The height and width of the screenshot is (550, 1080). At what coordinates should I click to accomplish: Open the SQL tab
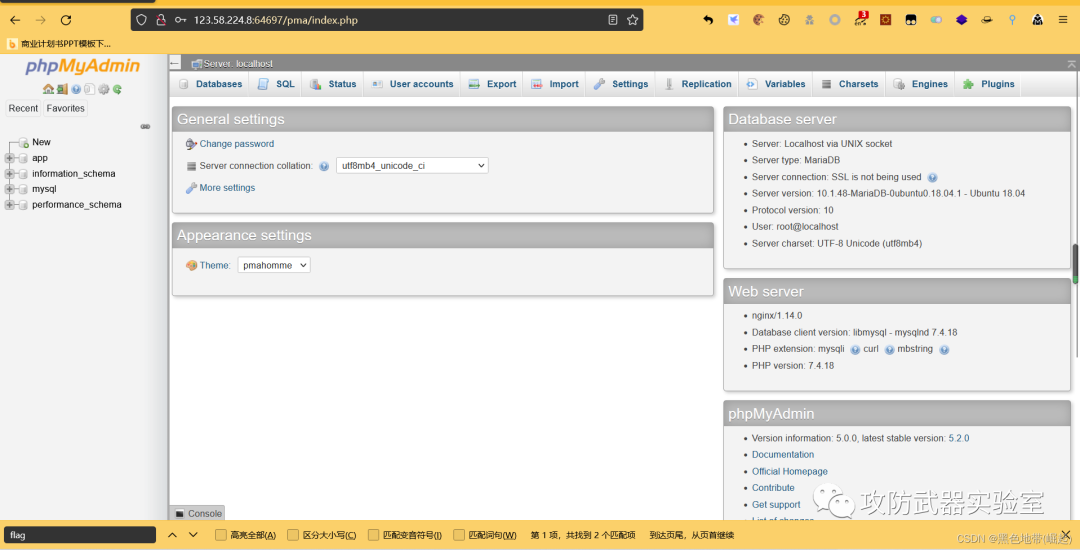point(276,84)
